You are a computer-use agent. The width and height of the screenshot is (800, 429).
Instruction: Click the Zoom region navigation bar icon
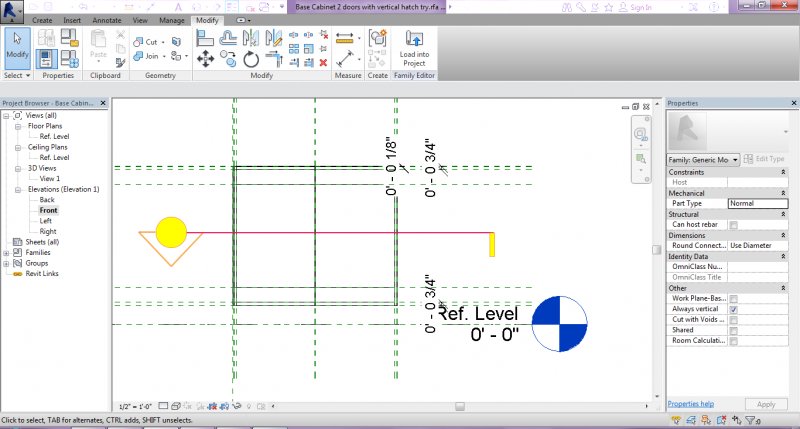point(641,159)
